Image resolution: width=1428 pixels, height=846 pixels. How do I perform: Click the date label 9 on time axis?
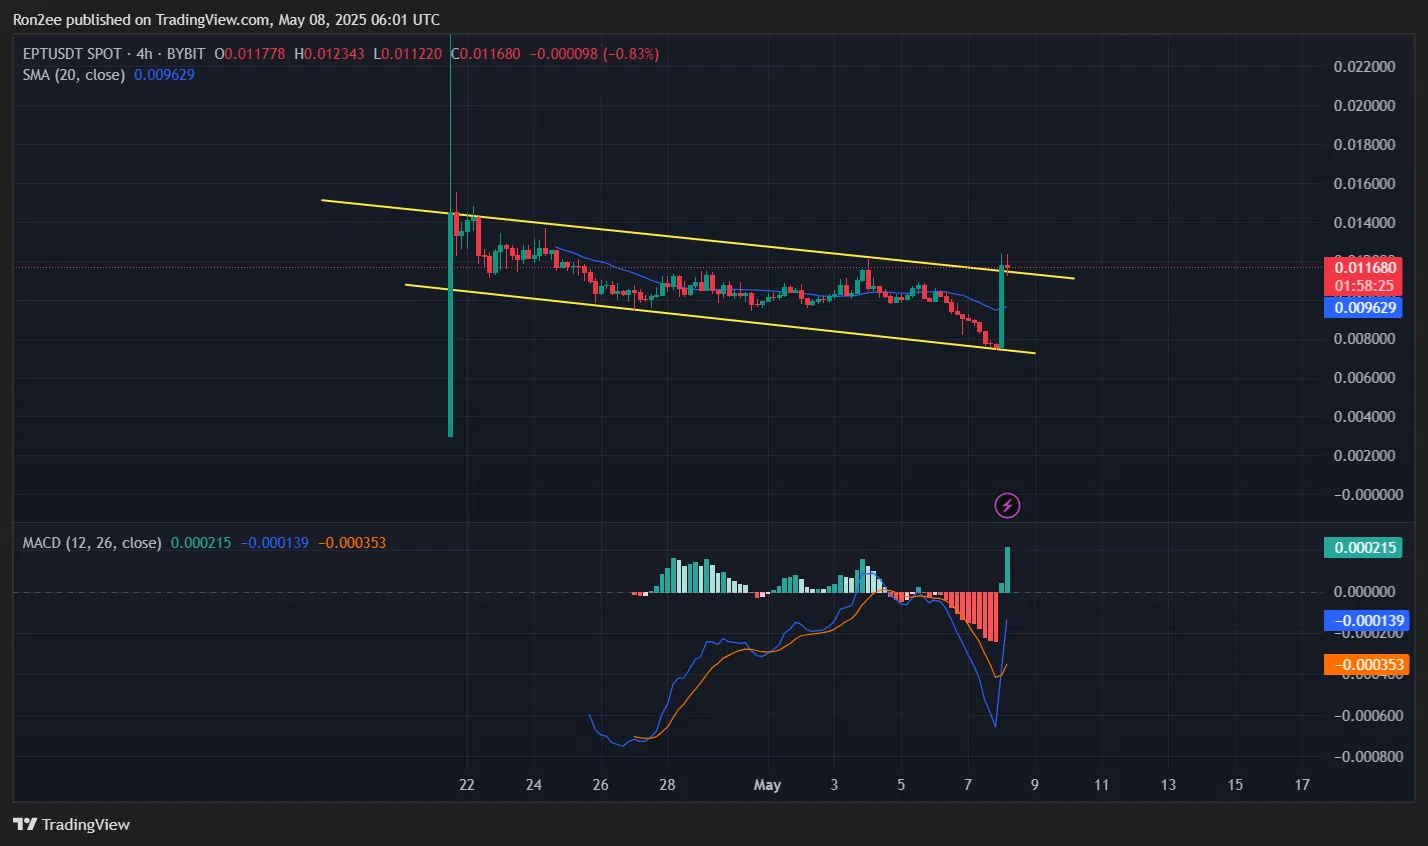coord(1035,785)
